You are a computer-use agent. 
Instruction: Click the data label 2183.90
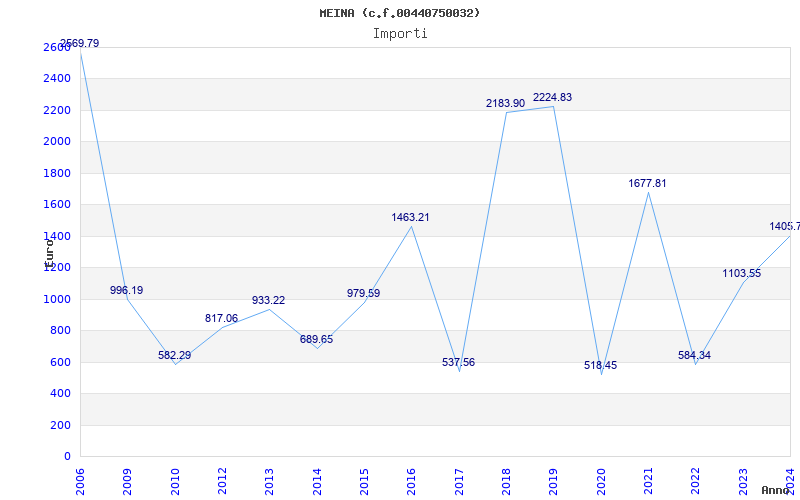[505, 104]
